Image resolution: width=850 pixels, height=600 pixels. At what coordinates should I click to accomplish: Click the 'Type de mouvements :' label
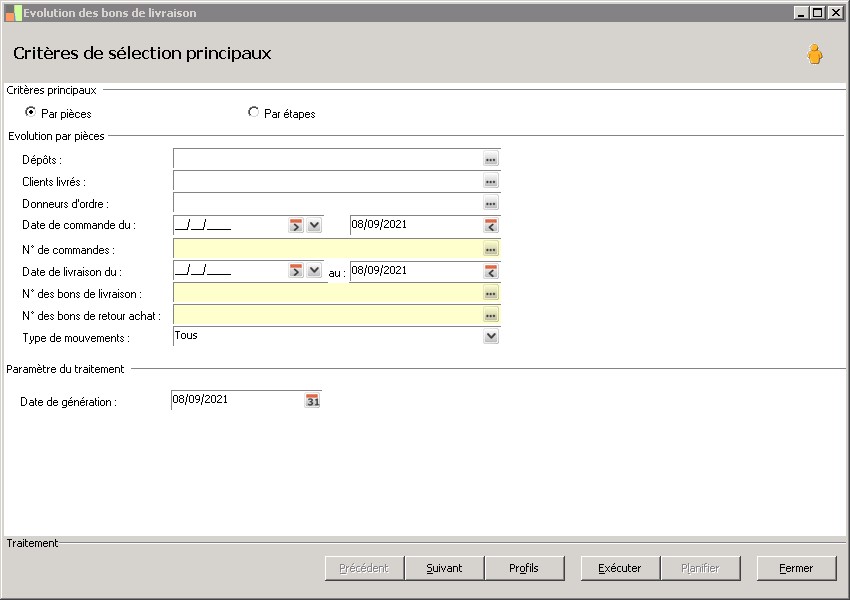point(76,338)
